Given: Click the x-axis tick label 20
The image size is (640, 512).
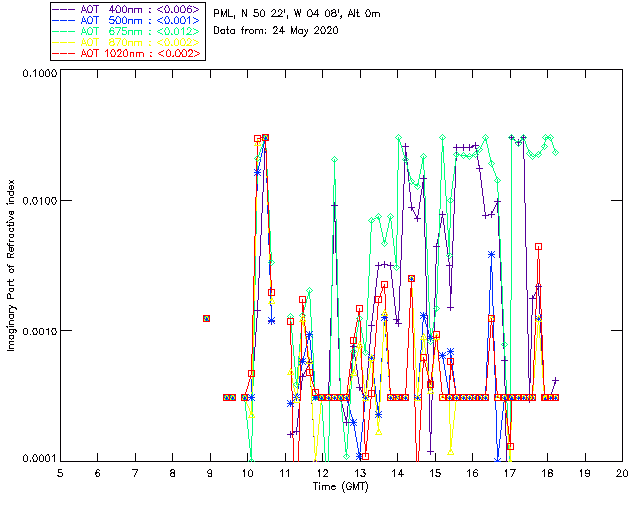Looking at the screenshot, I should click(x=622, y=472).
